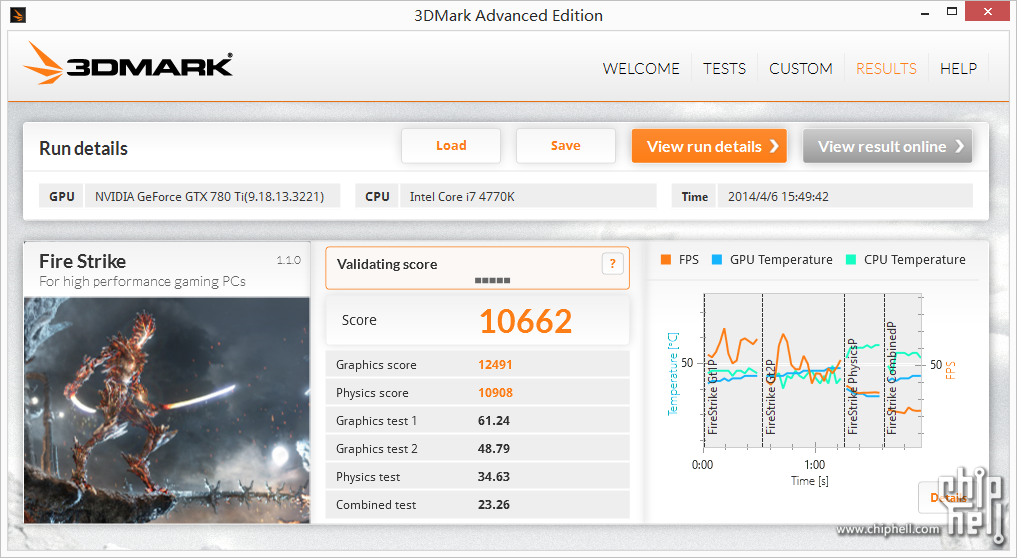Open the WELCOME tab
Image resolution: width=1017 pixels, height=558 pixels.
(x=641, y=69)
